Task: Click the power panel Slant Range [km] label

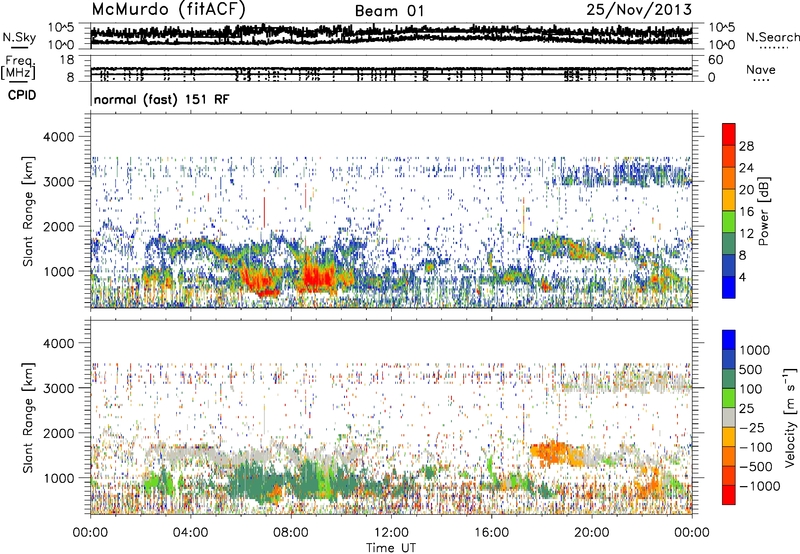Action: [28, 210]
